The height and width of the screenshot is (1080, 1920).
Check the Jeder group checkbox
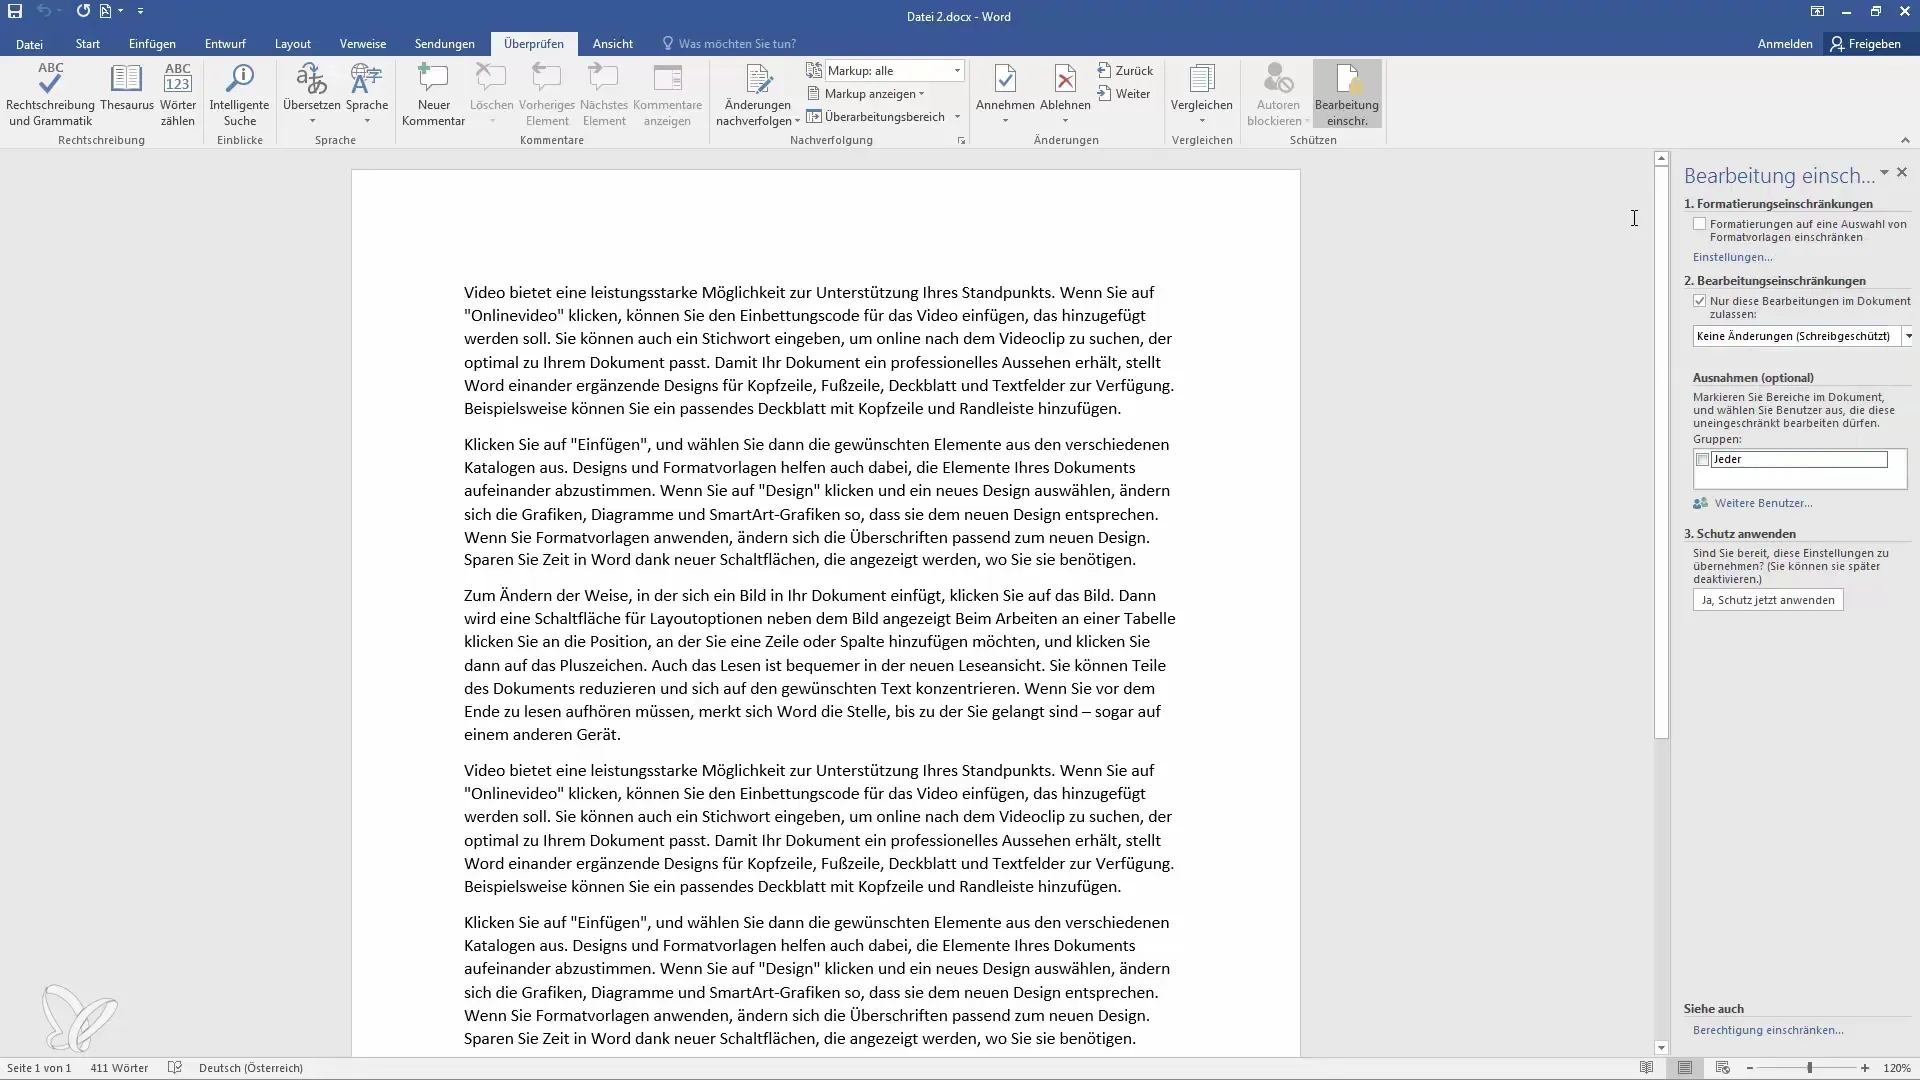click(x=1702, y=460)
